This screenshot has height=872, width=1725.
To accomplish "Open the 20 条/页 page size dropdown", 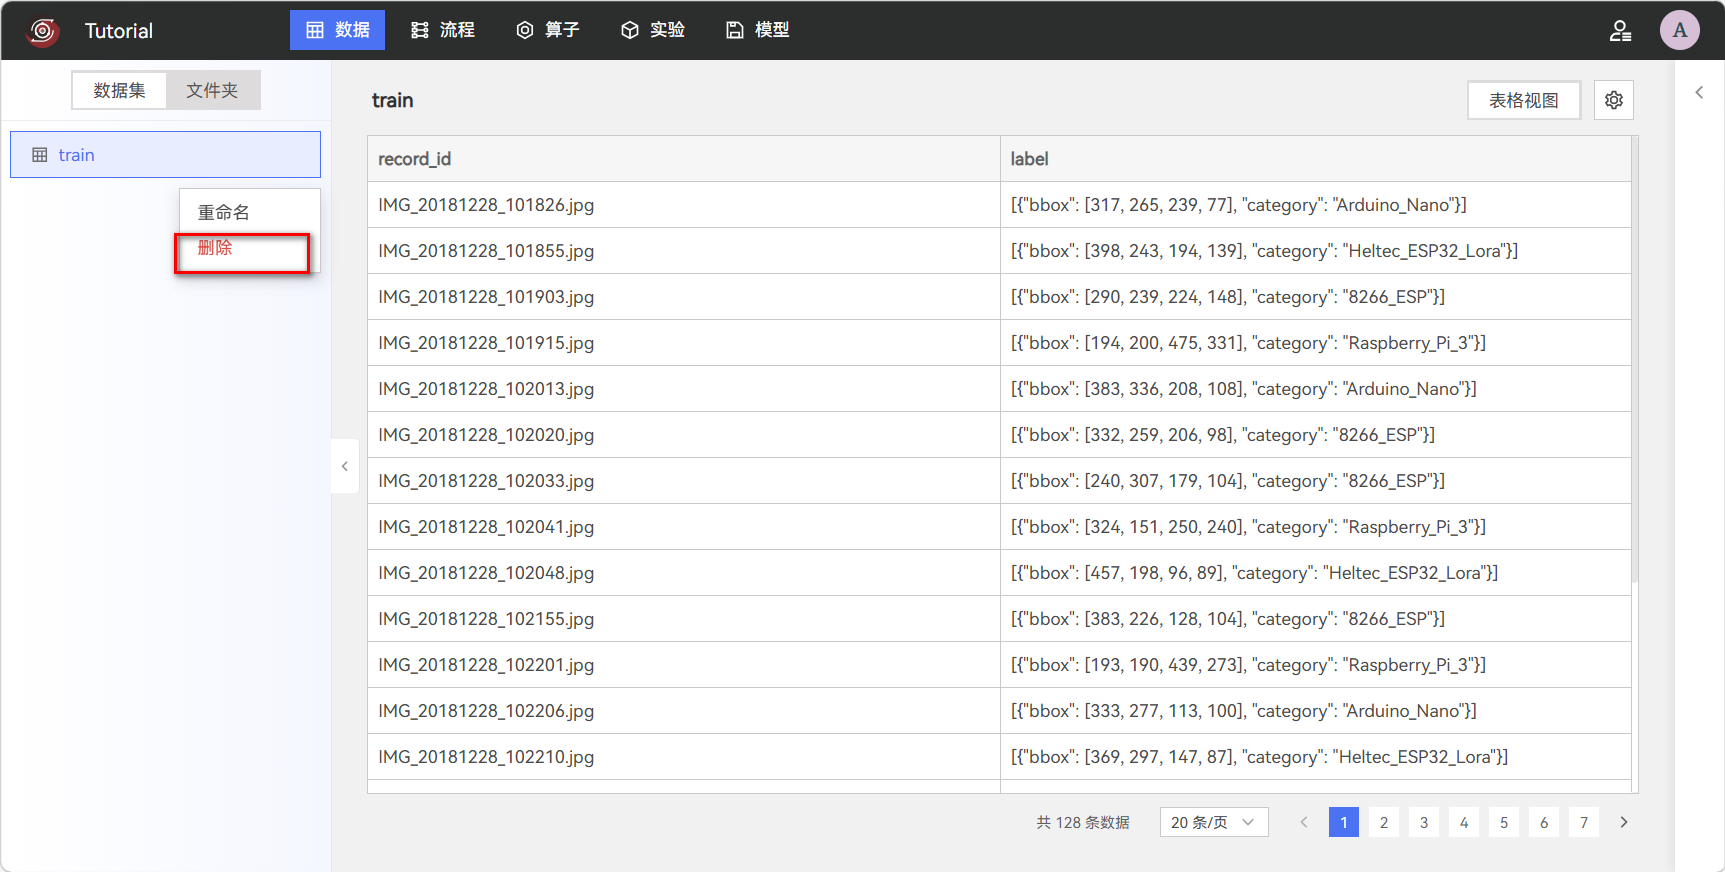I will coord(1214,822).
